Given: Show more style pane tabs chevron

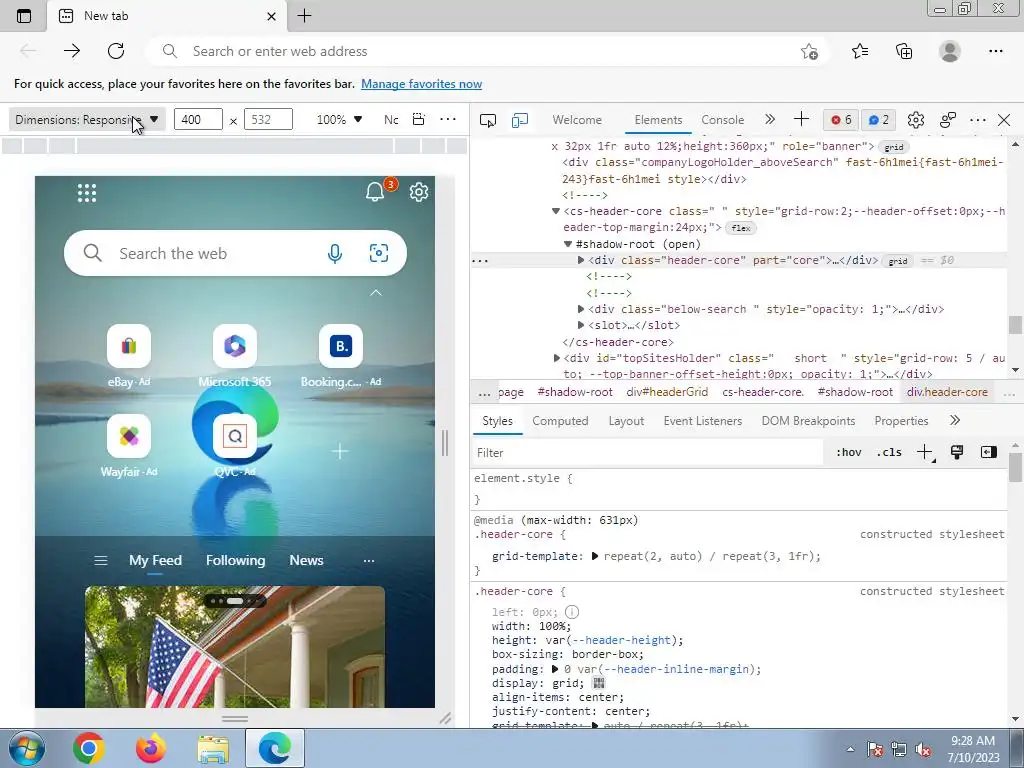Looking at the screenshot, I should coord(955,421).
